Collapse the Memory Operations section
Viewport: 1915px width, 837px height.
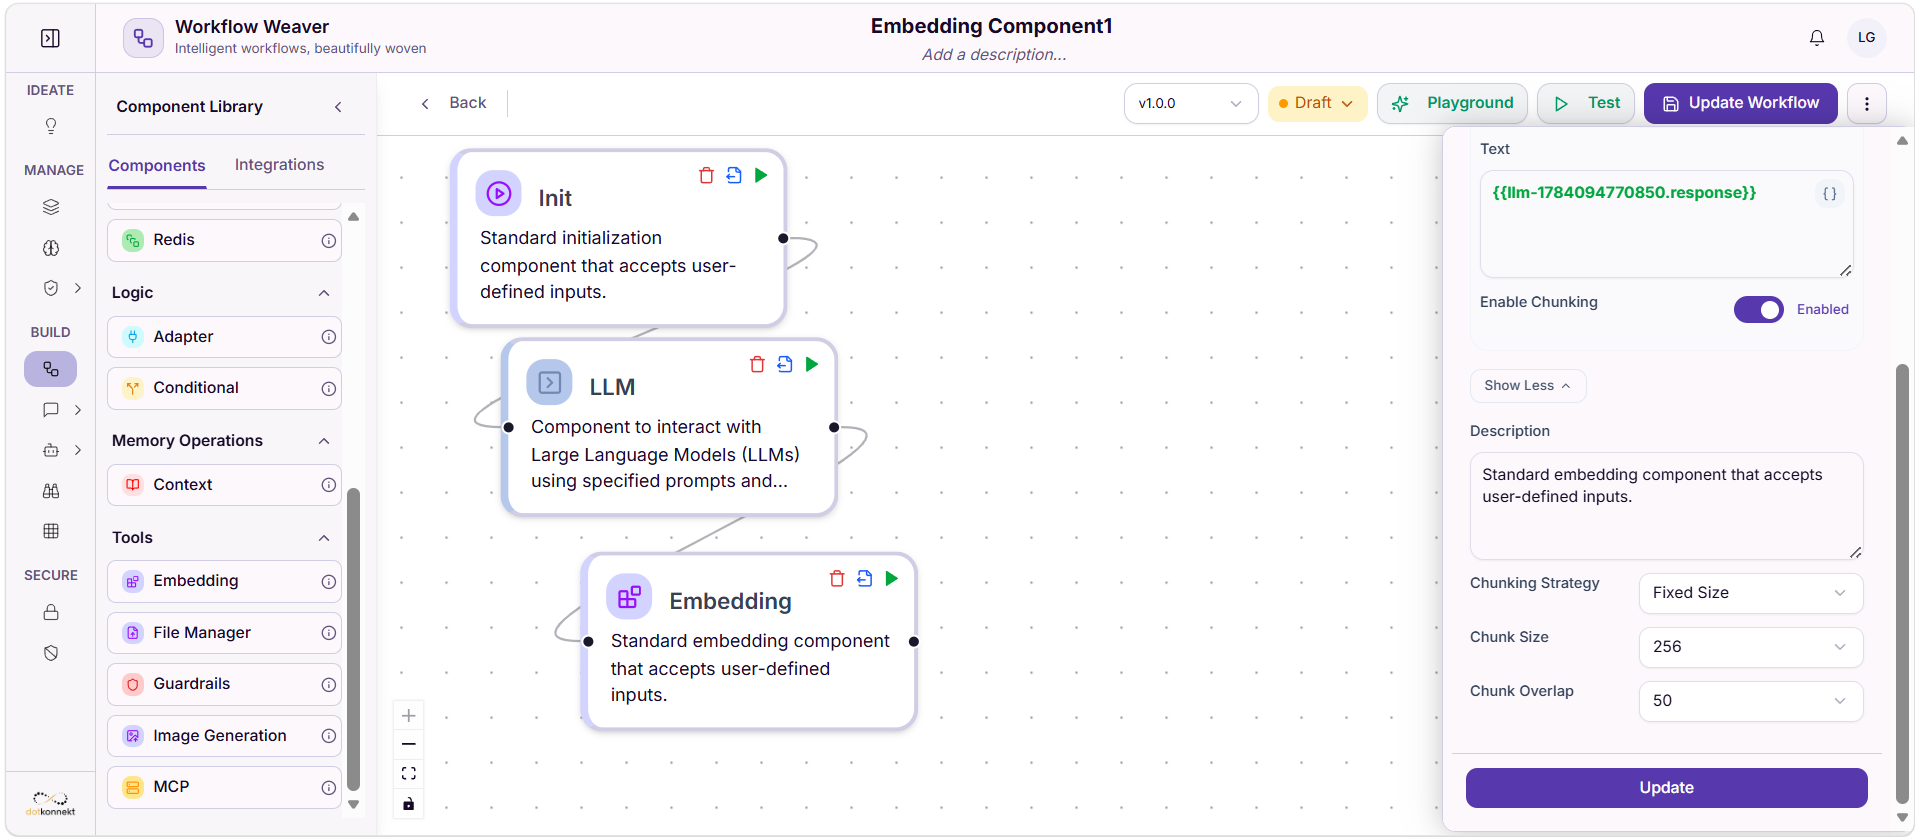tap(324, 441)
